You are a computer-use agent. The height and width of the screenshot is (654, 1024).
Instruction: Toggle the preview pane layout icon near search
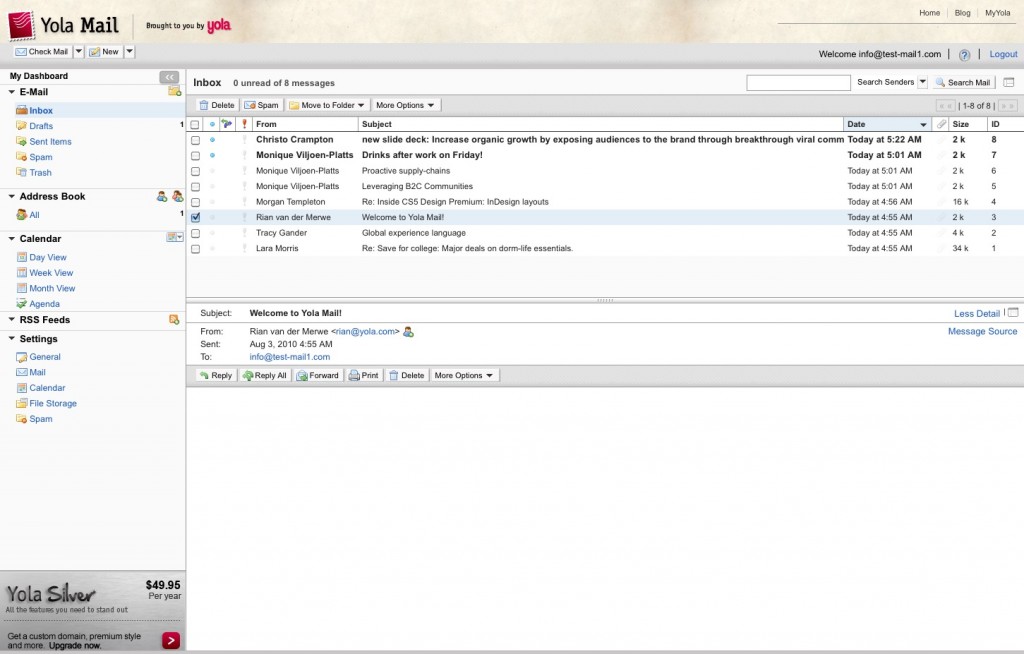[x=1009, y=82]
